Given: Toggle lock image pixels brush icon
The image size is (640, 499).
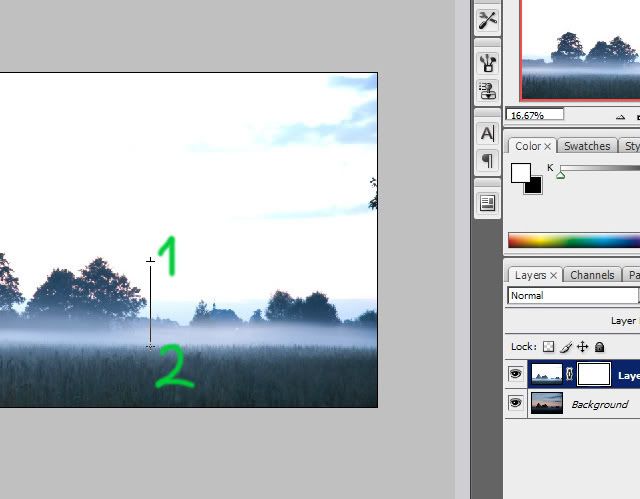Looking at the screenshot, I should 566,347.
